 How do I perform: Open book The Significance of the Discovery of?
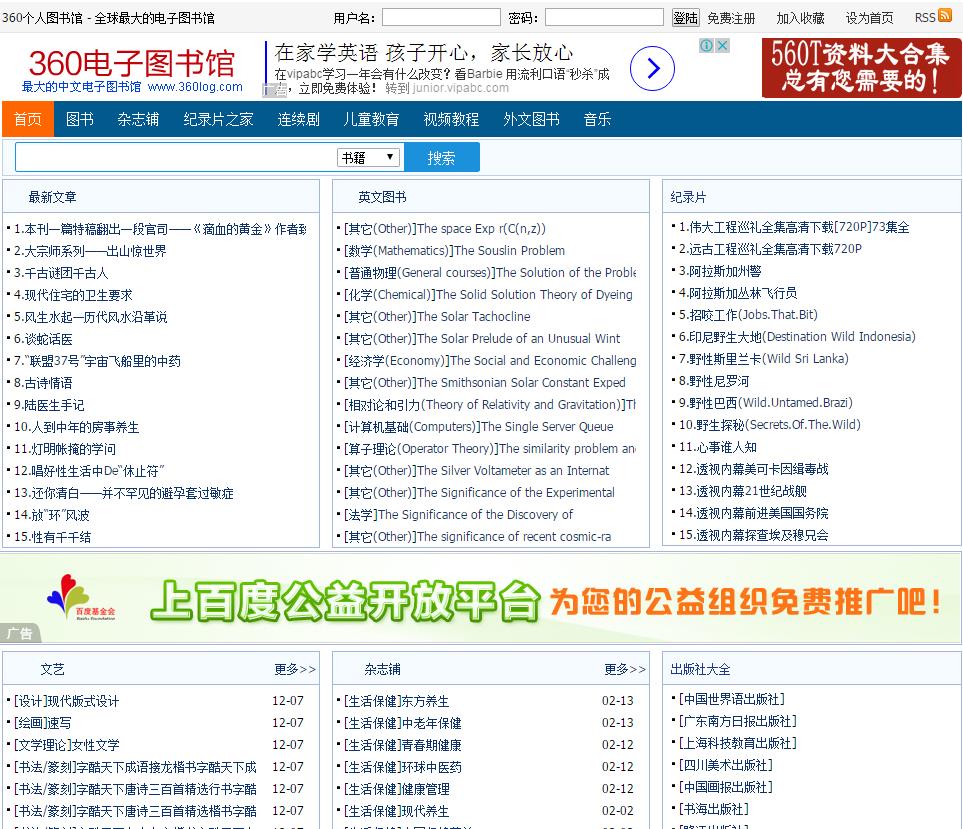(458, 515)
